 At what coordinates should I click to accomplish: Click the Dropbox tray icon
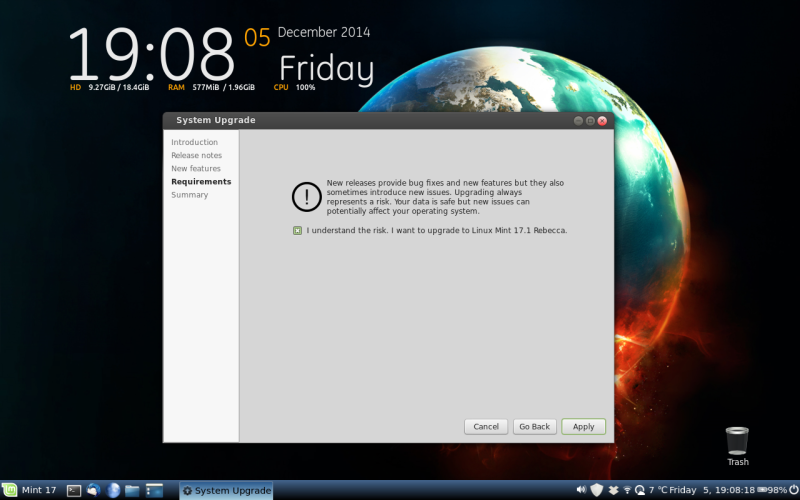(x=612, y=490)
